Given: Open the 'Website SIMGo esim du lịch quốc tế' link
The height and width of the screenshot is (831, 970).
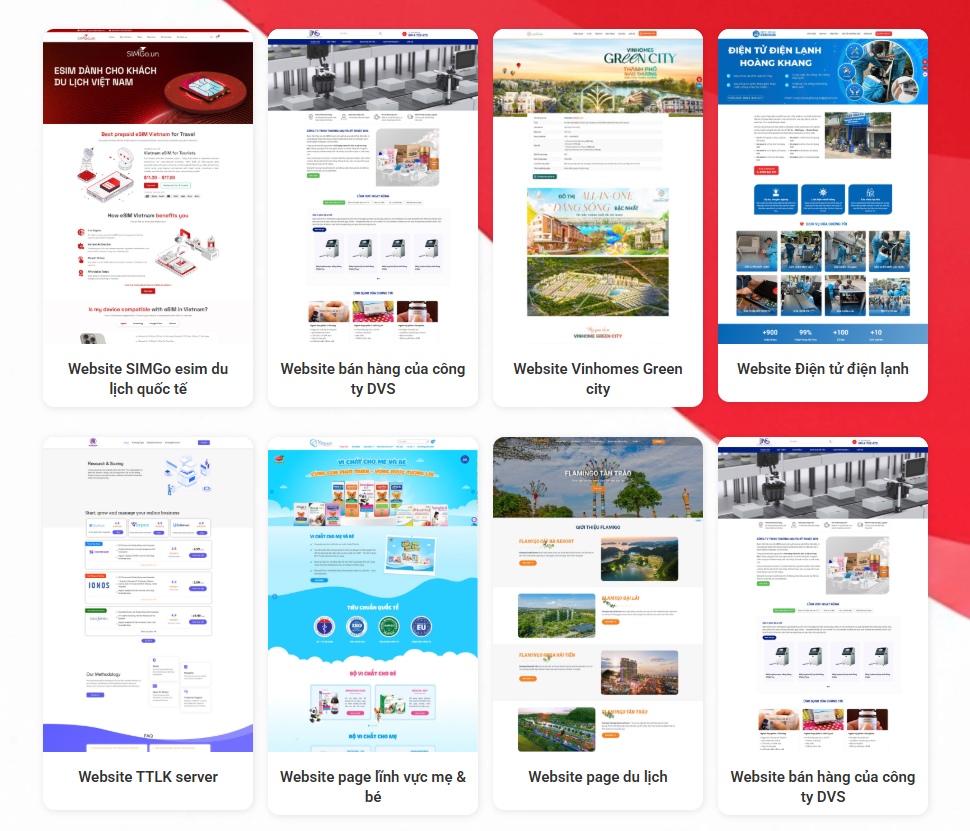Looking at the screenshot, I should click(148, 378).
